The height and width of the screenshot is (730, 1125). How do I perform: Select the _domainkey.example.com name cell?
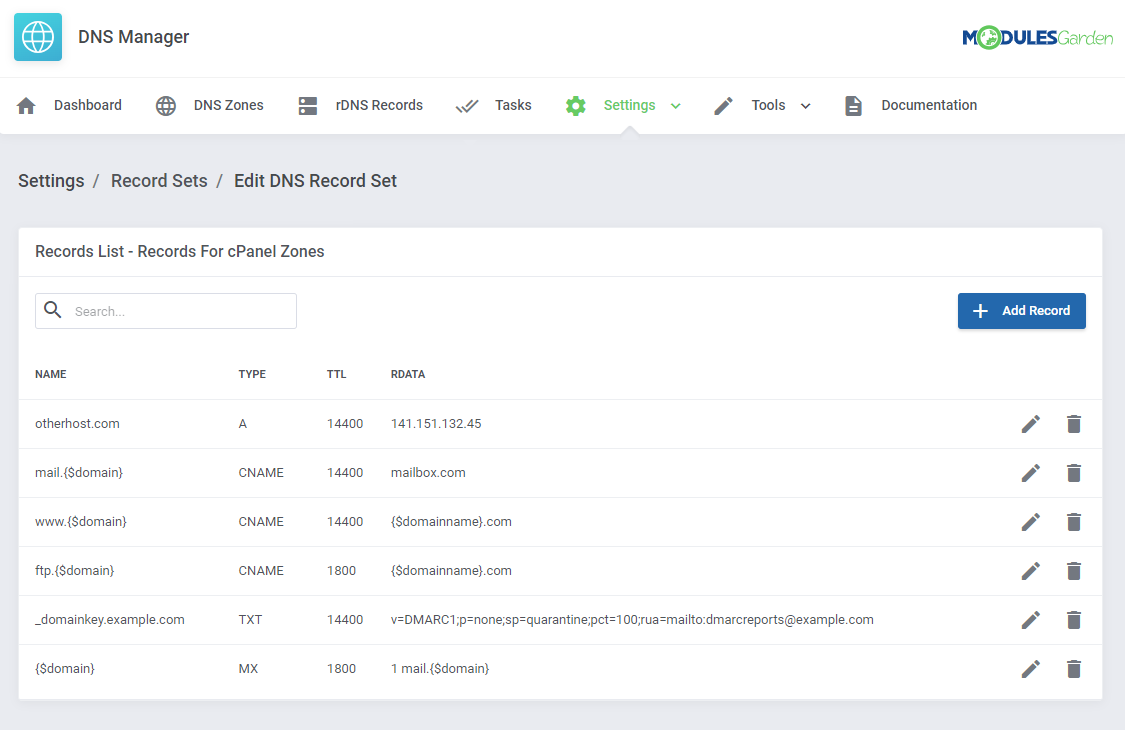pos(110,619)
